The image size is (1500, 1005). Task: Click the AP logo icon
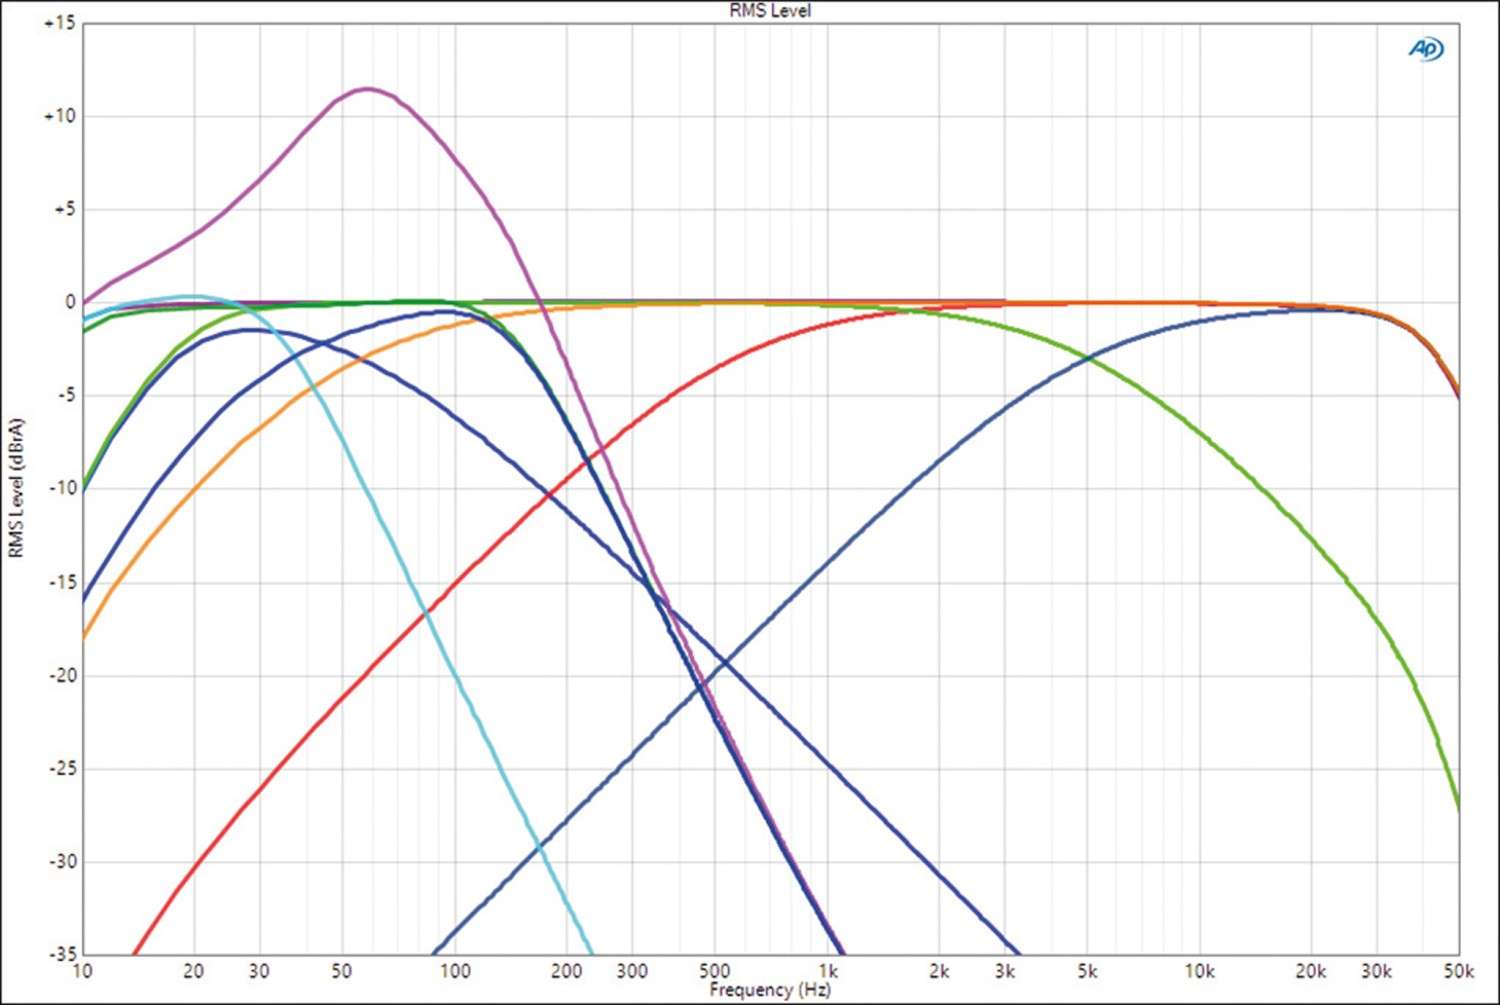tap(1426, 49)
